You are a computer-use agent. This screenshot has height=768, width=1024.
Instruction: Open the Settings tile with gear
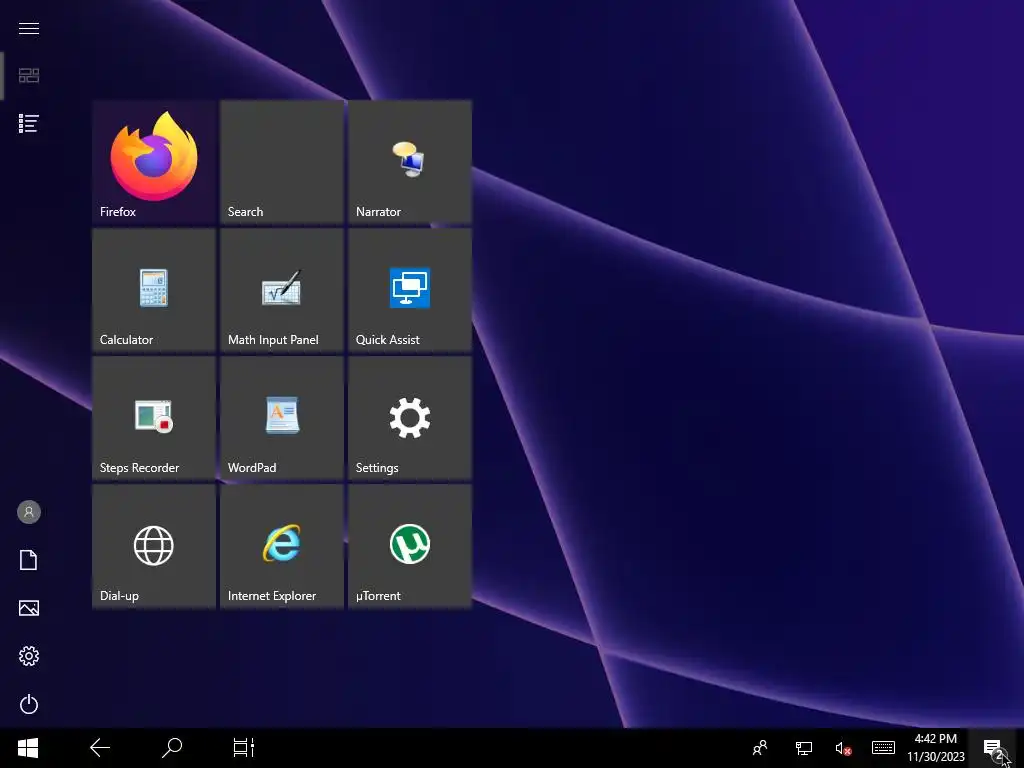[409, 417]
